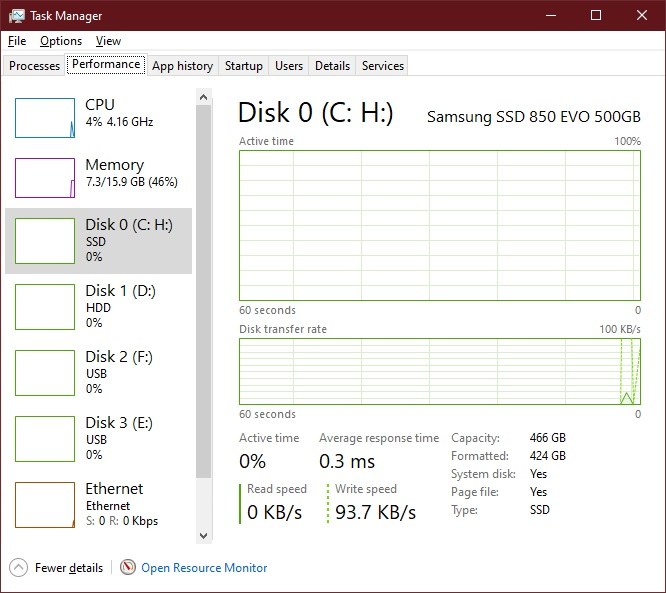Click the Fewer details chevron icon
This screenshot has width=666, height=593.
[x=18, y=567]
